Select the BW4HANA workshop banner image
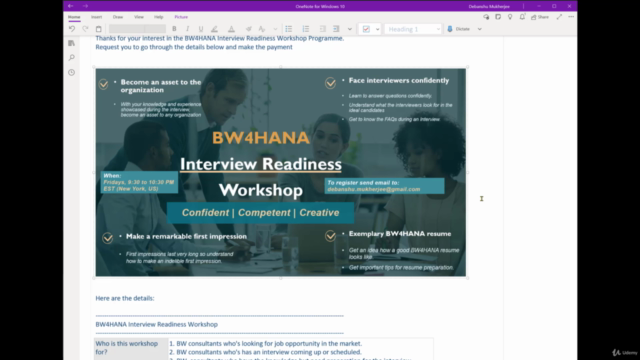The image size is (640, 360). pos(280,172)
